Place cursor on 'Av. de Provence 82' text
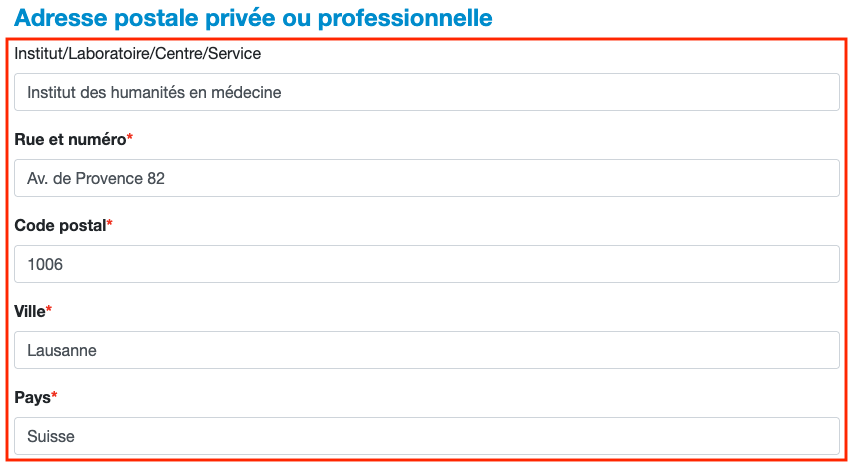Viewport: 852px width, 465px height. (x=96, y=178)
